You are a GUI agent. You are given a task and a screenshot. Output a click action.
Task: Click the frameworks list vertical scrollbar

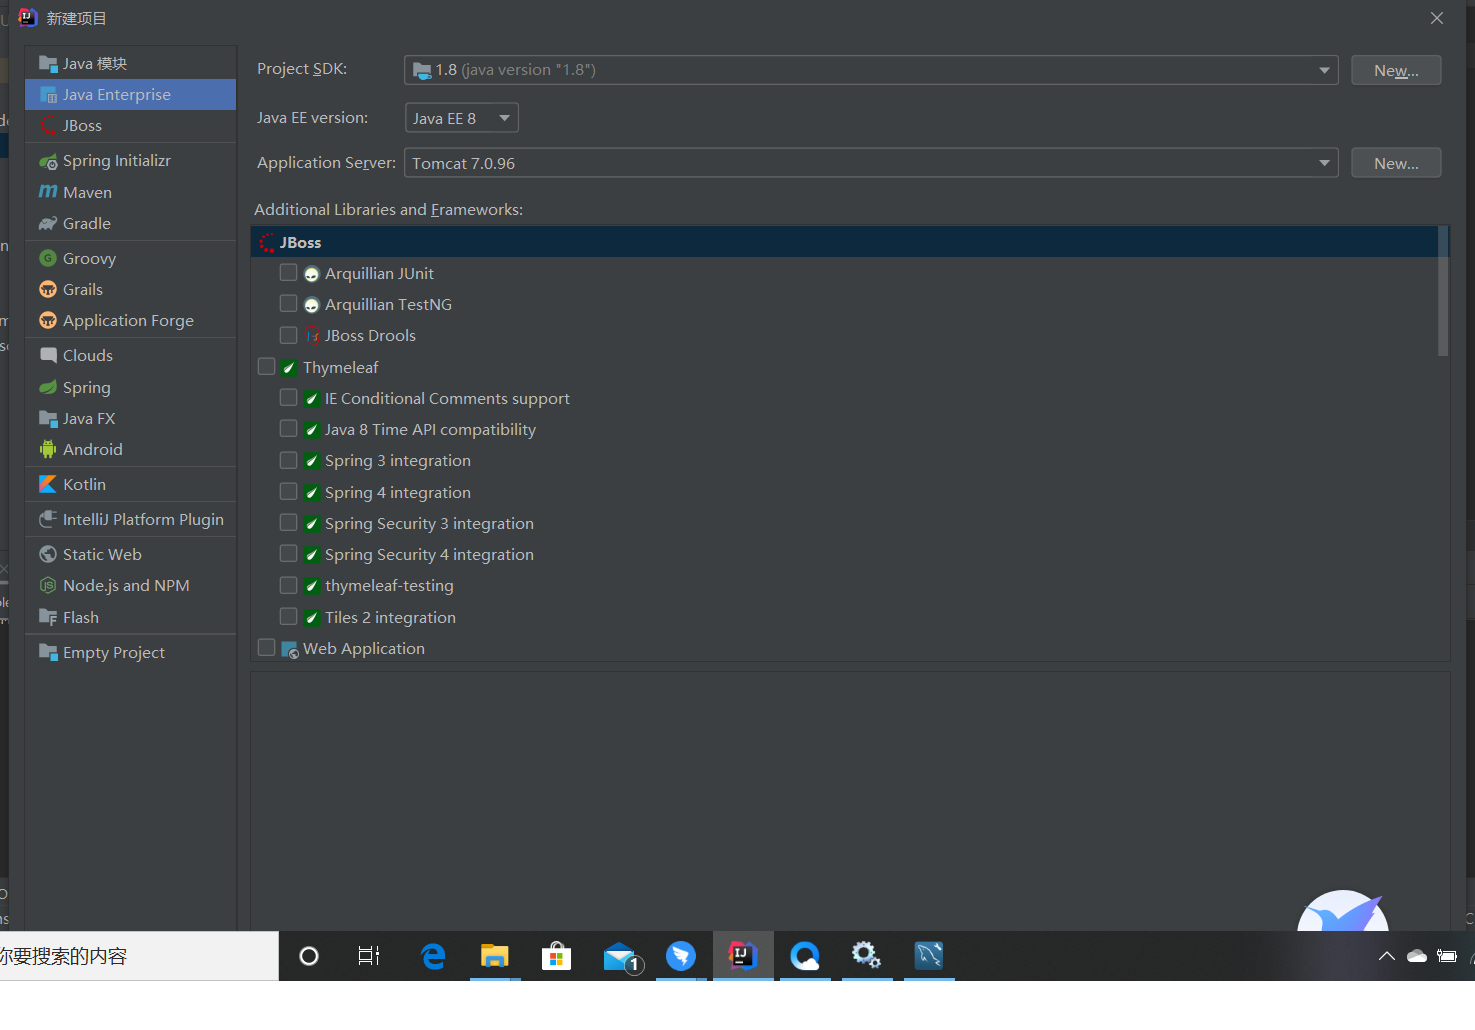coord(1443,291)
